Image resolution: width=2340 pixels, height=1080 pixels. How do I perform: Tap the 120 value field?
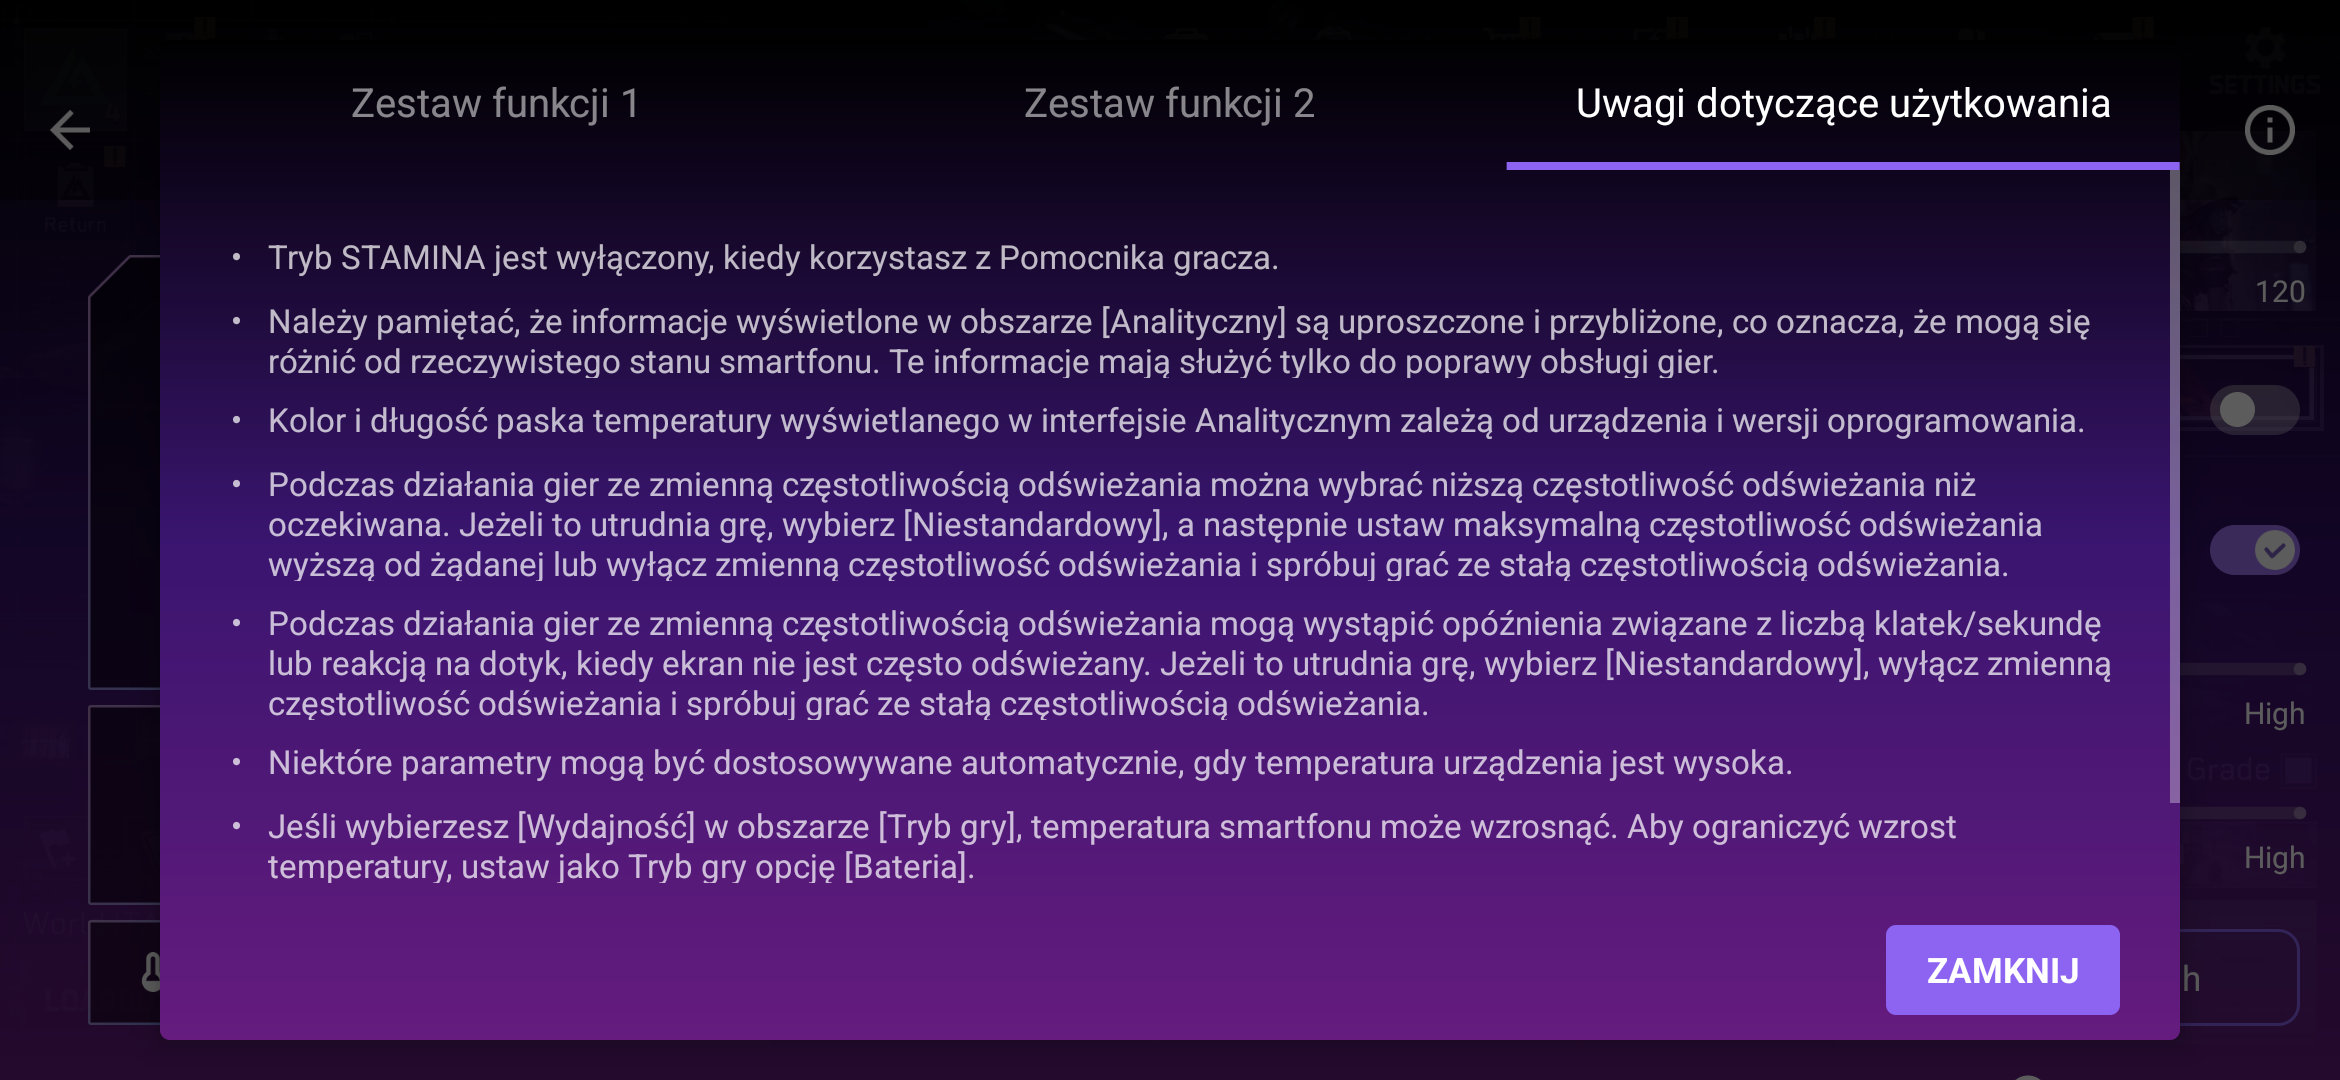point(2279,292)
